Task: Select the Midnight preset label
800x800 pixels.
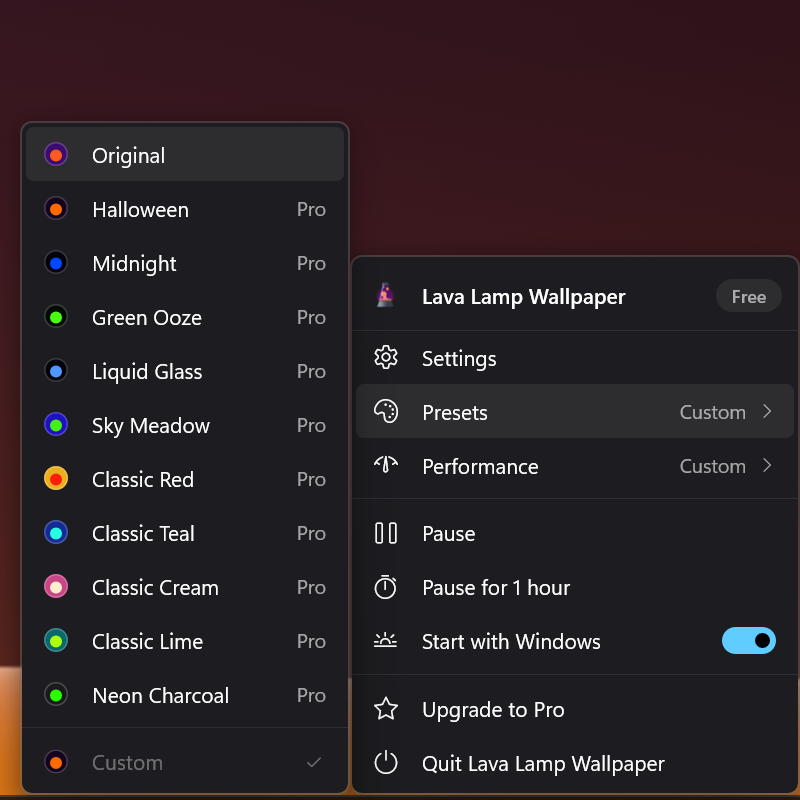Action: click(x=135, y=264)
